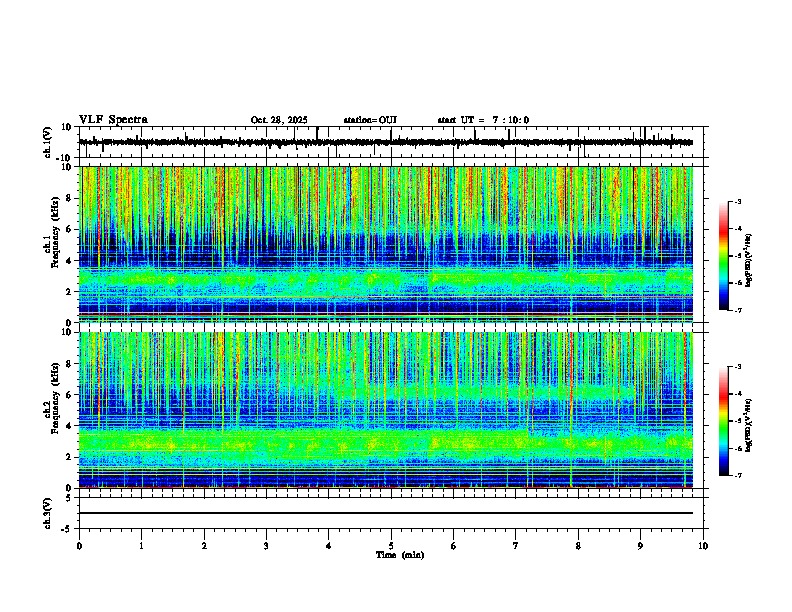Click the 'start UT = 7 : 10: 0' text

pos(483,120)
